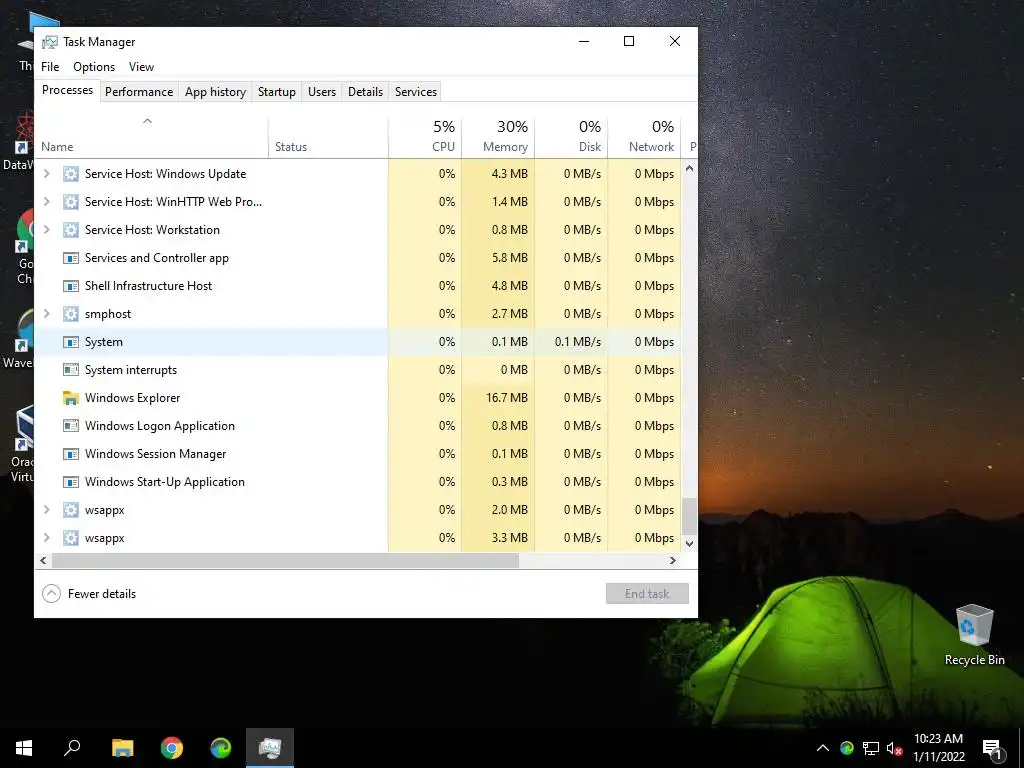Sort processes by Name column header

tap(152, 138)
